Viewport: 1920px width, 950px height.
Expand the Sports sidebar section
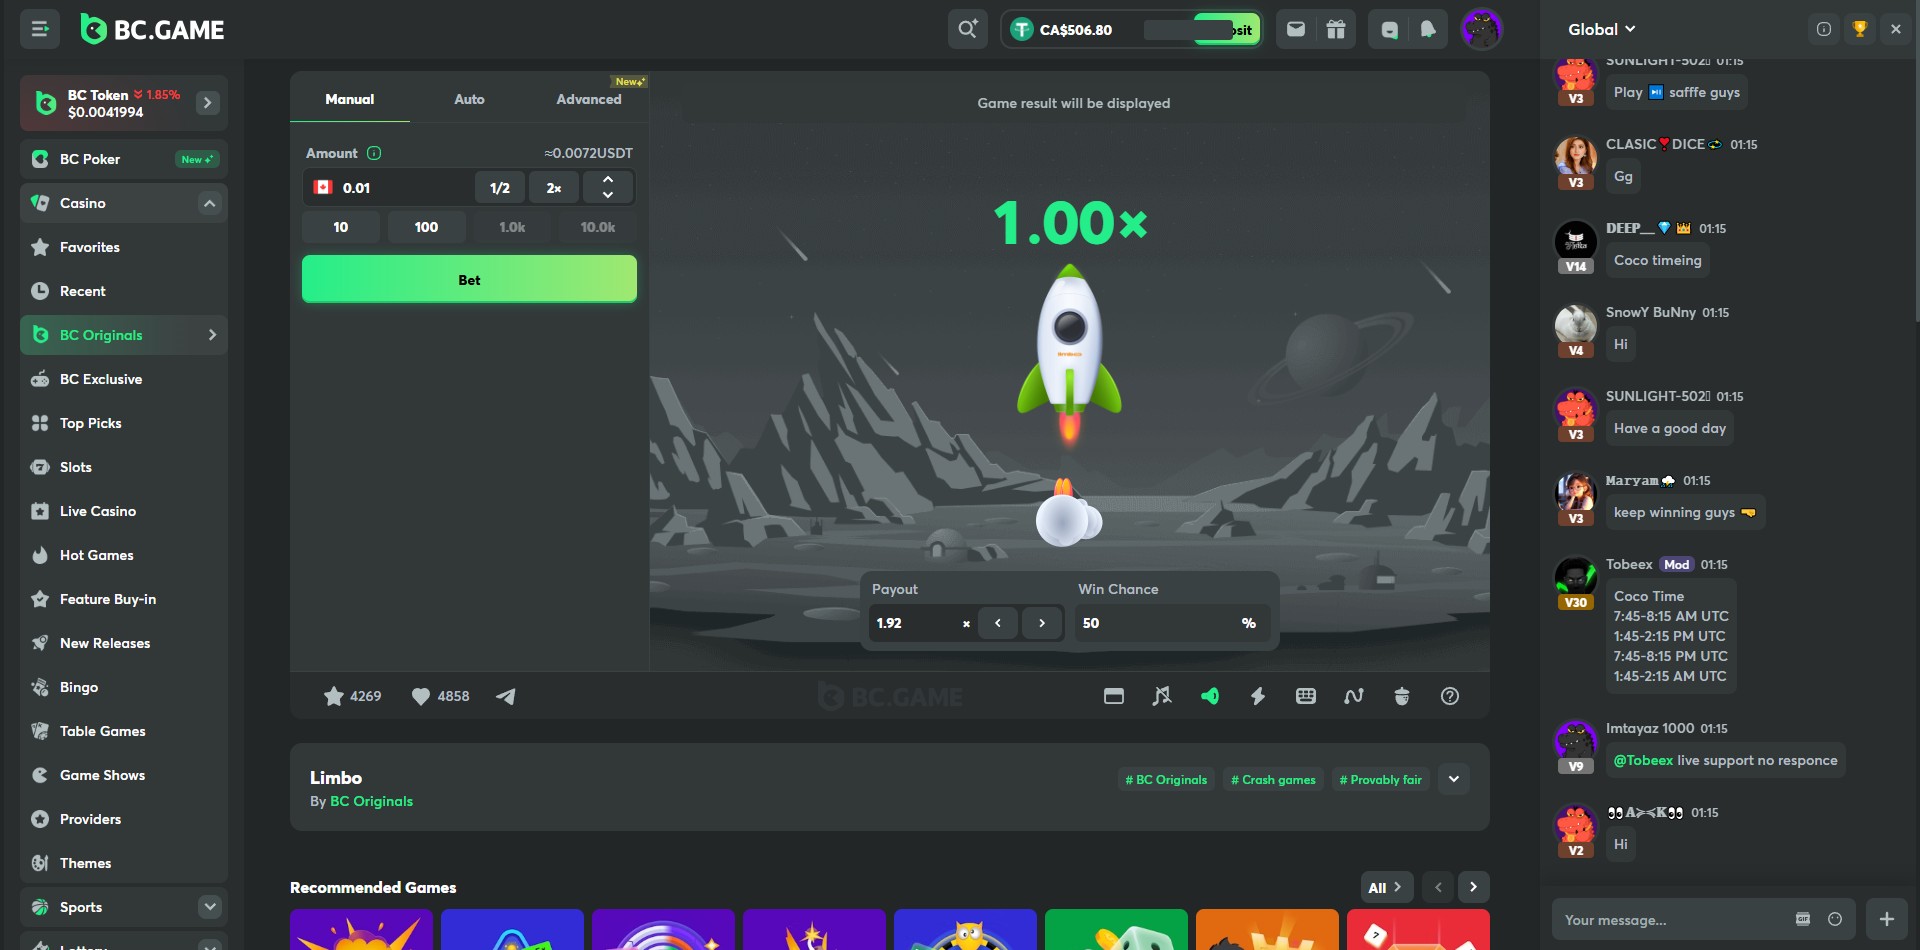[209, 907]
